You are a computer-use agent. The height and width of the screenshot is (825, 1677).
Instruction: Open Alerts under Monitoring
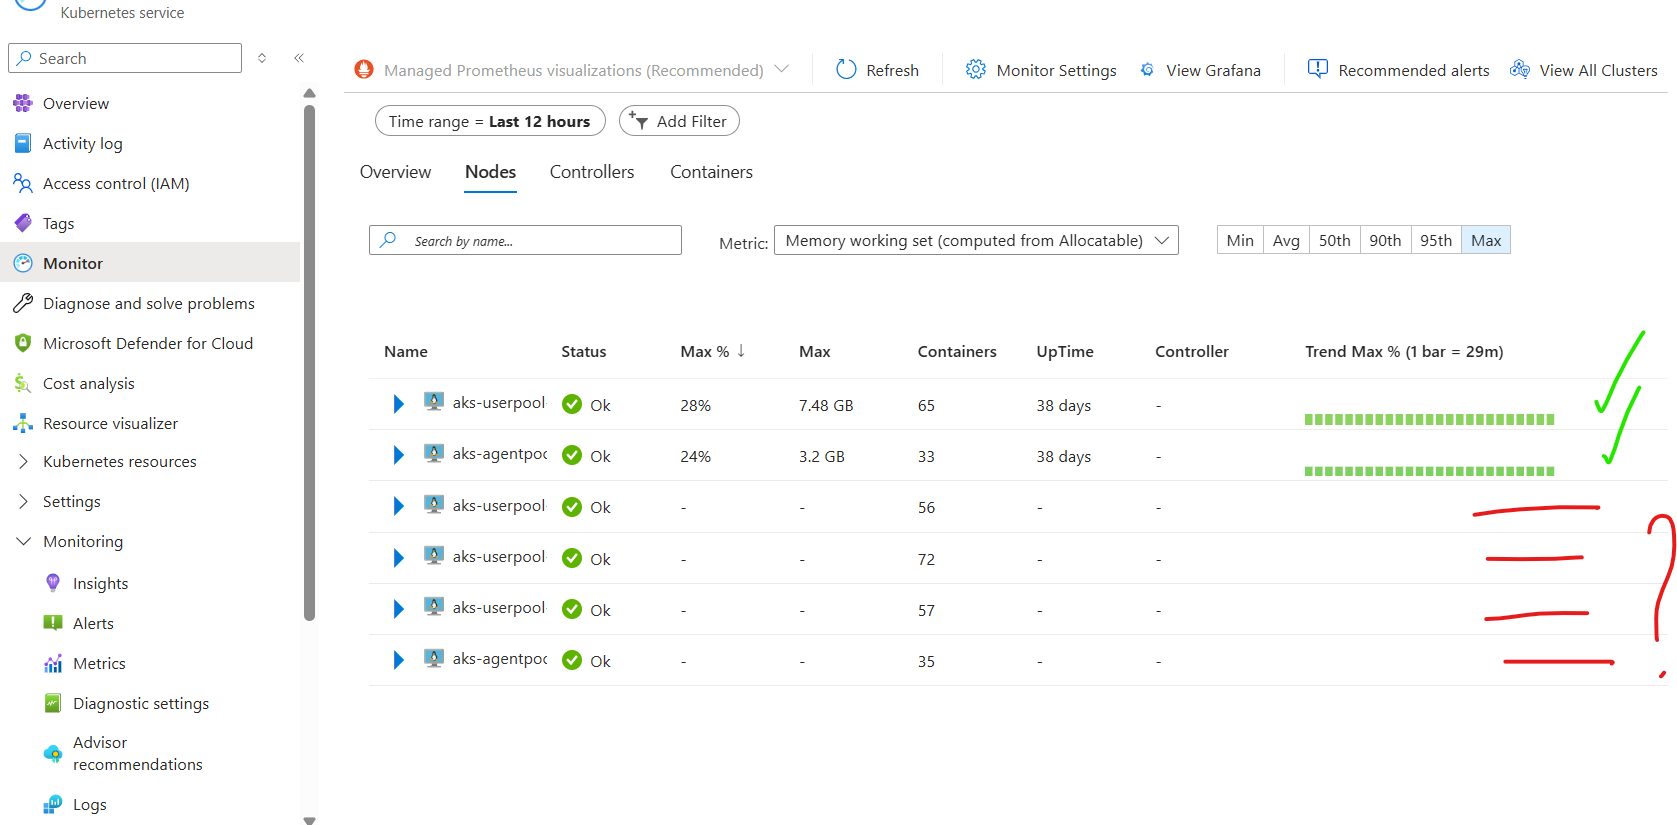[x=93, y=623]
